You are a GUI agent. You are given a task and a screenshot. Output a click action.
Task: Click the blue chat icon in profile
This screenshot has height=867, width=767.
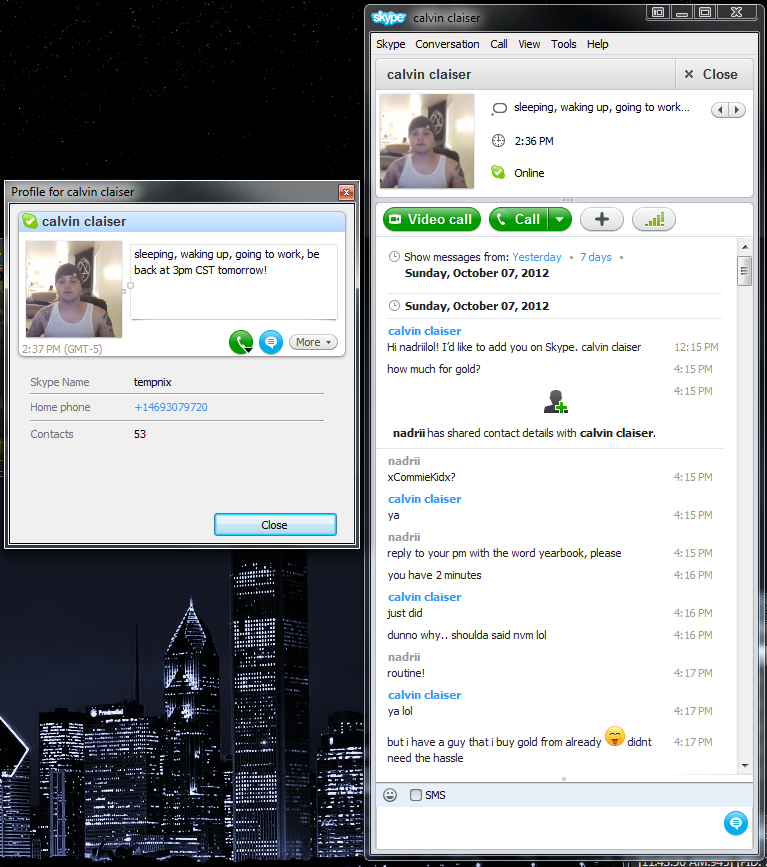point(271,342)
